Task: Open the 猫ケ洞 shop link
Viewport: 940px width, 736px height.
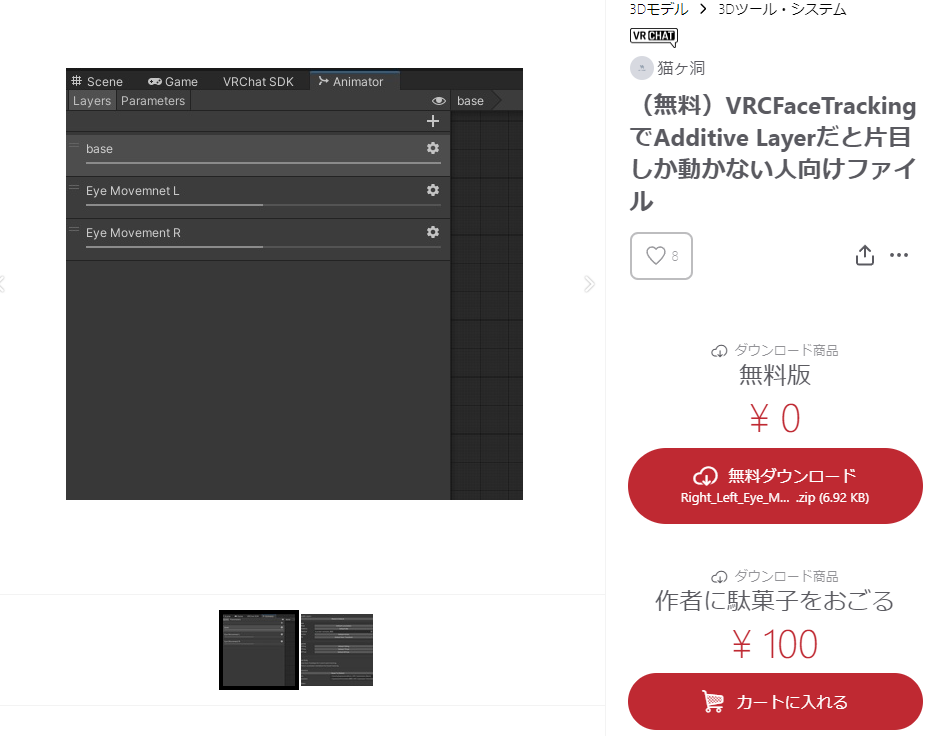Action: [x=681, y=68]
